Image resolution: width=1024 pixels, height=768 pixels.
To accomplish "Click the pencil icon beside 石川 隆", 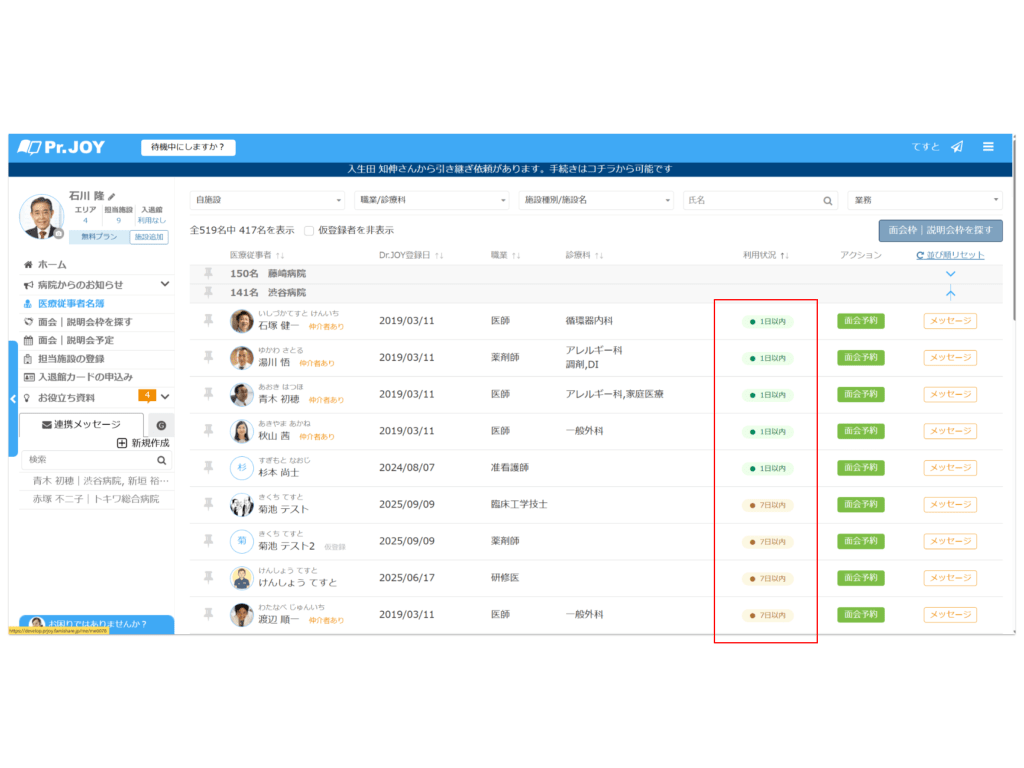I will click(x=113, y=196).
